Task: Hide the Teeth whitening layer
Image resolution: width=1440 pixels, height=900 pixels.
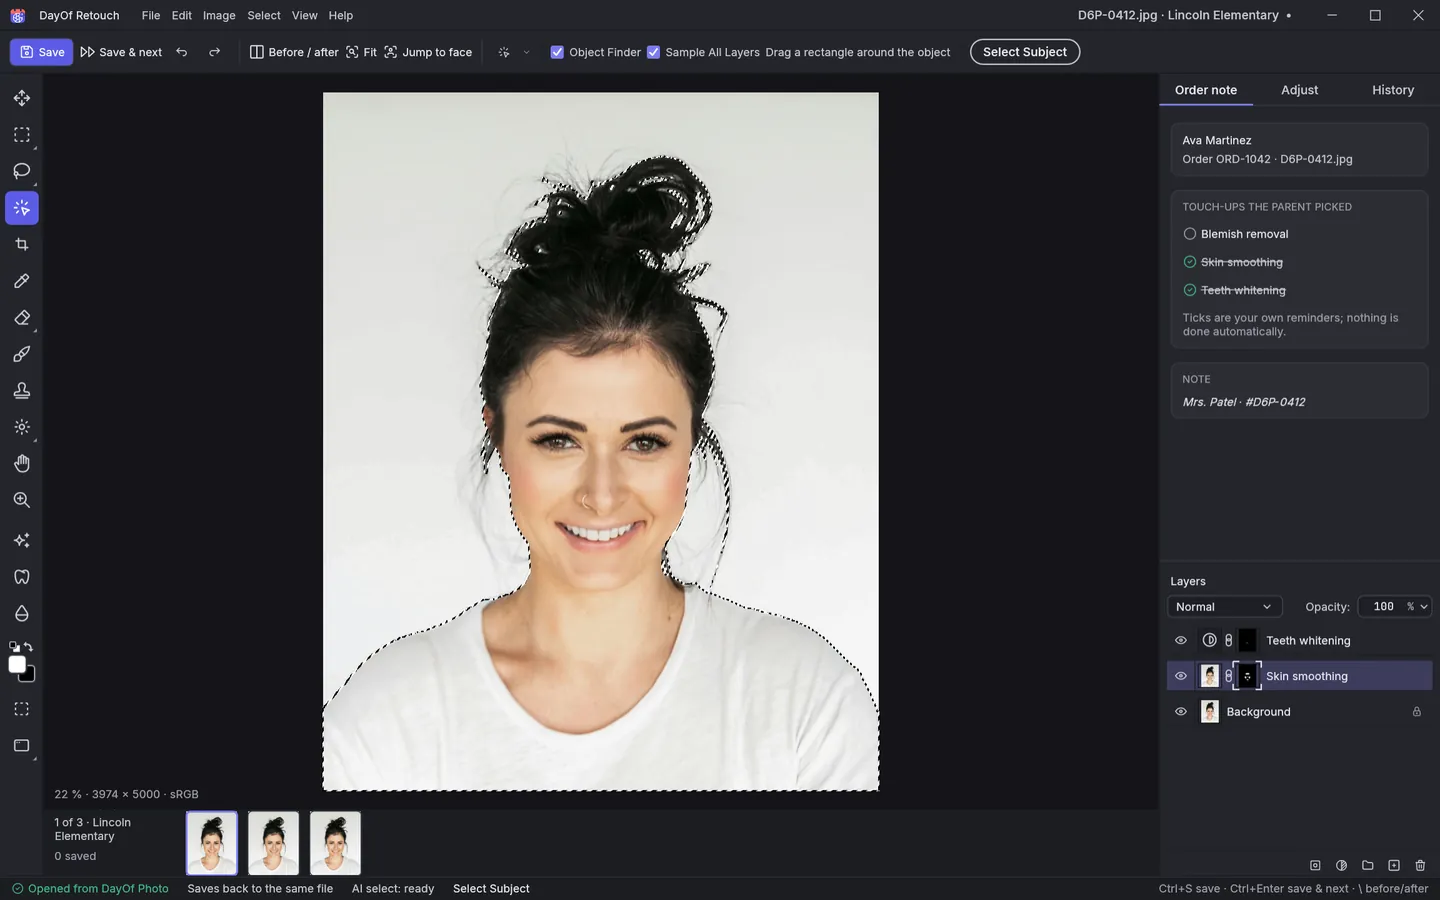Action: (x=1181, y=640)
